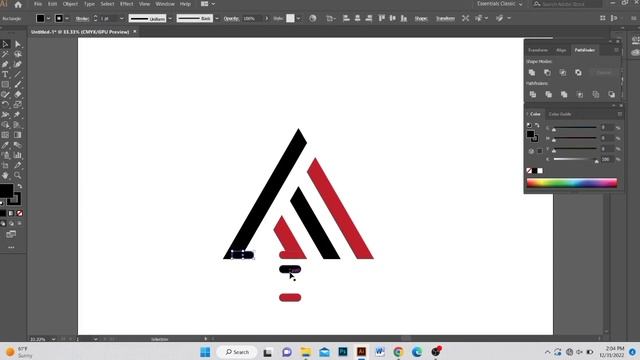Apply the Trim pathfinder
The width and height of the screenshot is (640, 360).
549,94
